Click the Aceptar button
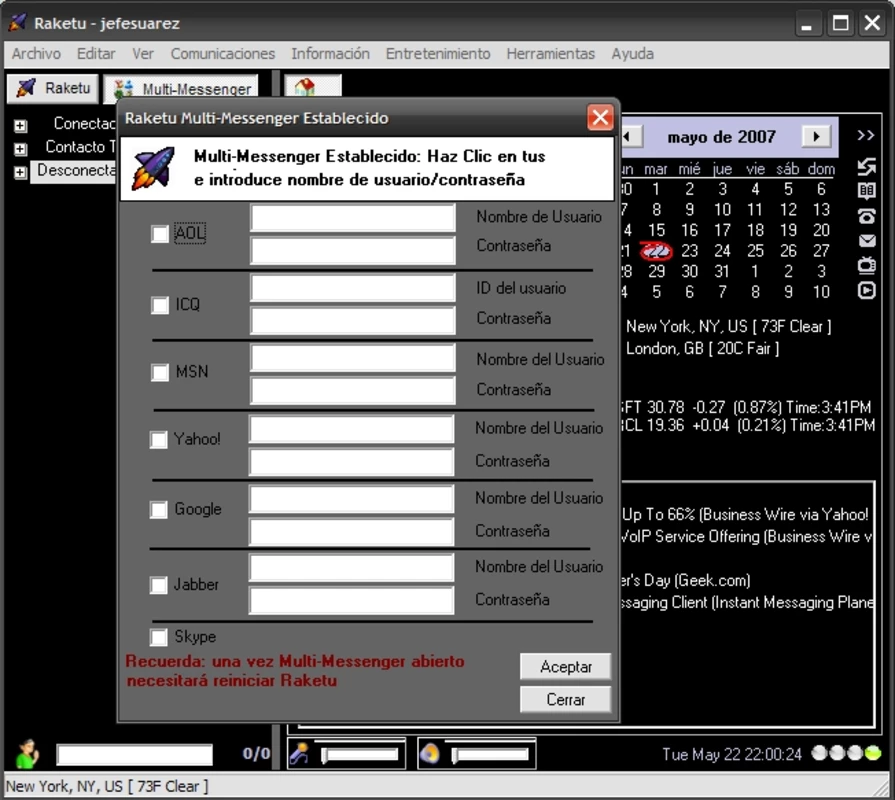 tap(566, 666)
